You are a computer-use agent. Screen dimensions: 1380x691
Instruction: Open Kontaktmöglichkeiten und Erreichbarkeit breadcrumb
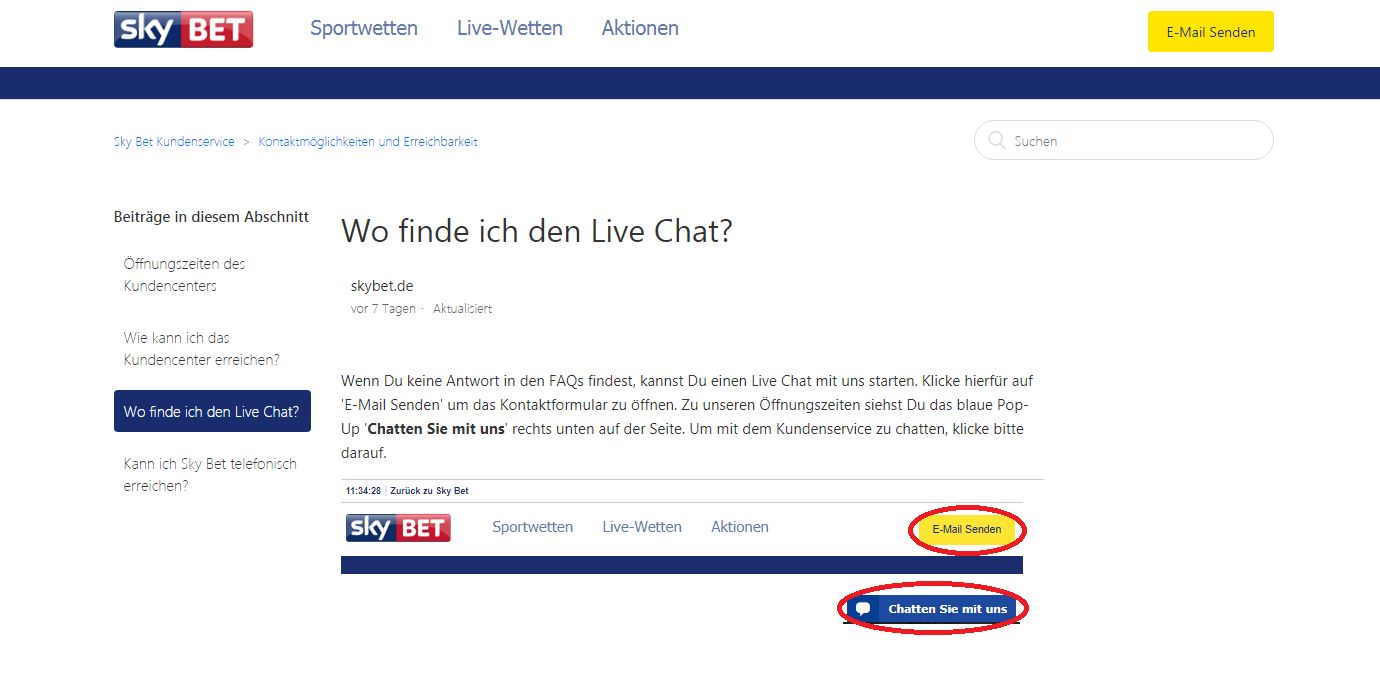(368, 142)
